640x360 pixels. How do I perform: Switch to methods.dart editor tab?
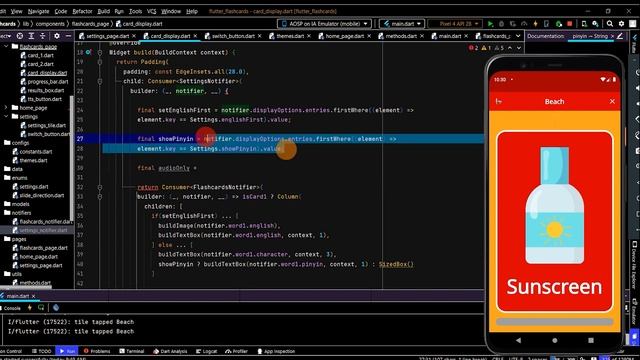tap(401, 36)
